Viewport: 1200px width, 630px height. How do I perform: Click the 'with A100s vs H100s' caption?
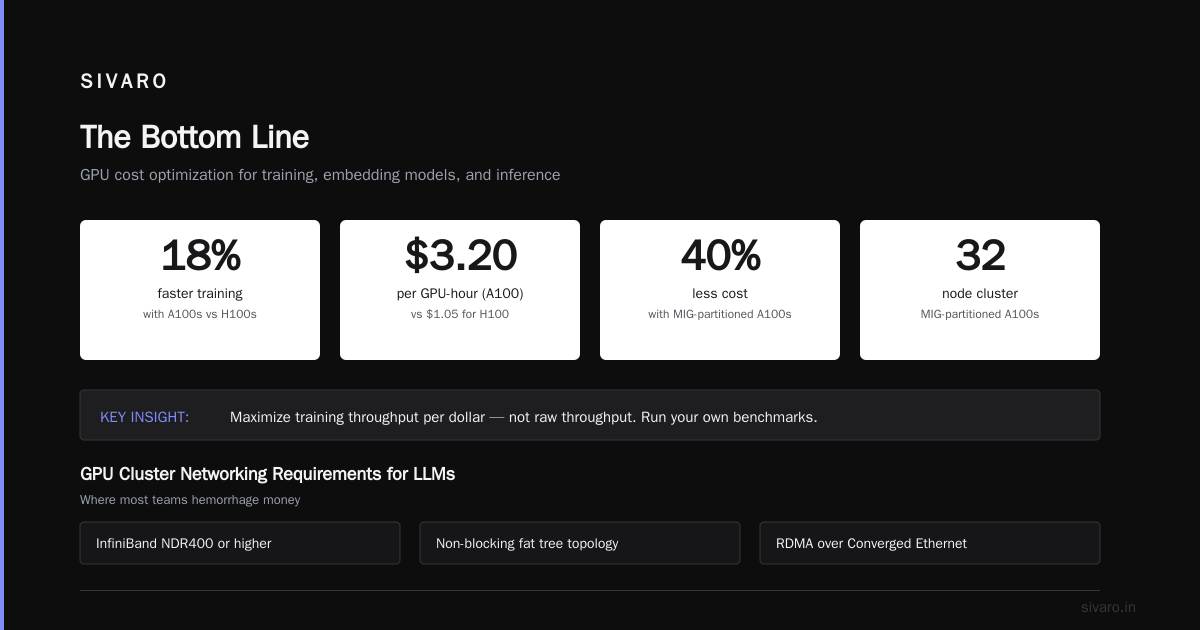pyautogui.click(x=200, y=314)
